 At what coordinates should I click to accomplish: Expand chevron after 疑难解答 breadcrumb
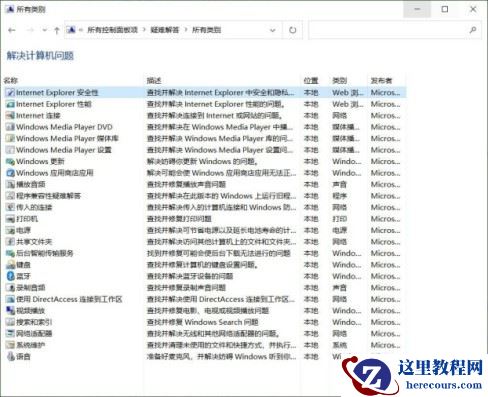[x=186, y=30]
